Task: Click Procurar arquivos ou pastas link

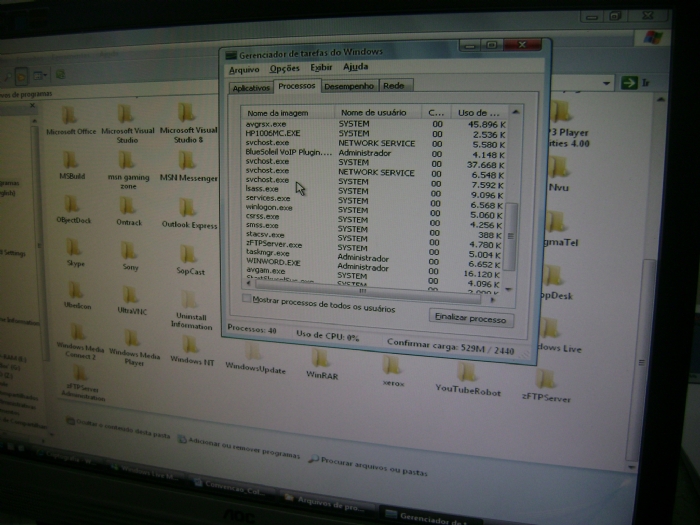Action: coord(368,465)
